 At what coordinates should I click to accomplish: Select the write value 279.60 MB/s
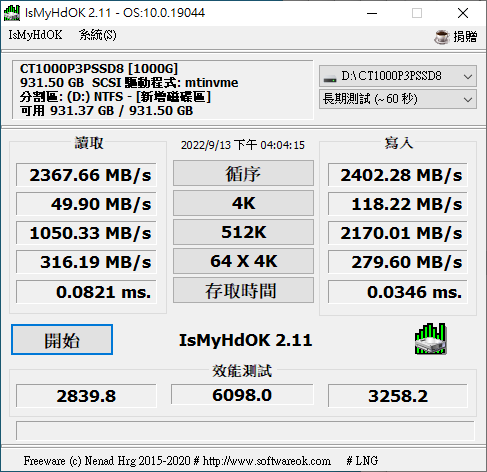pos(398,262)
